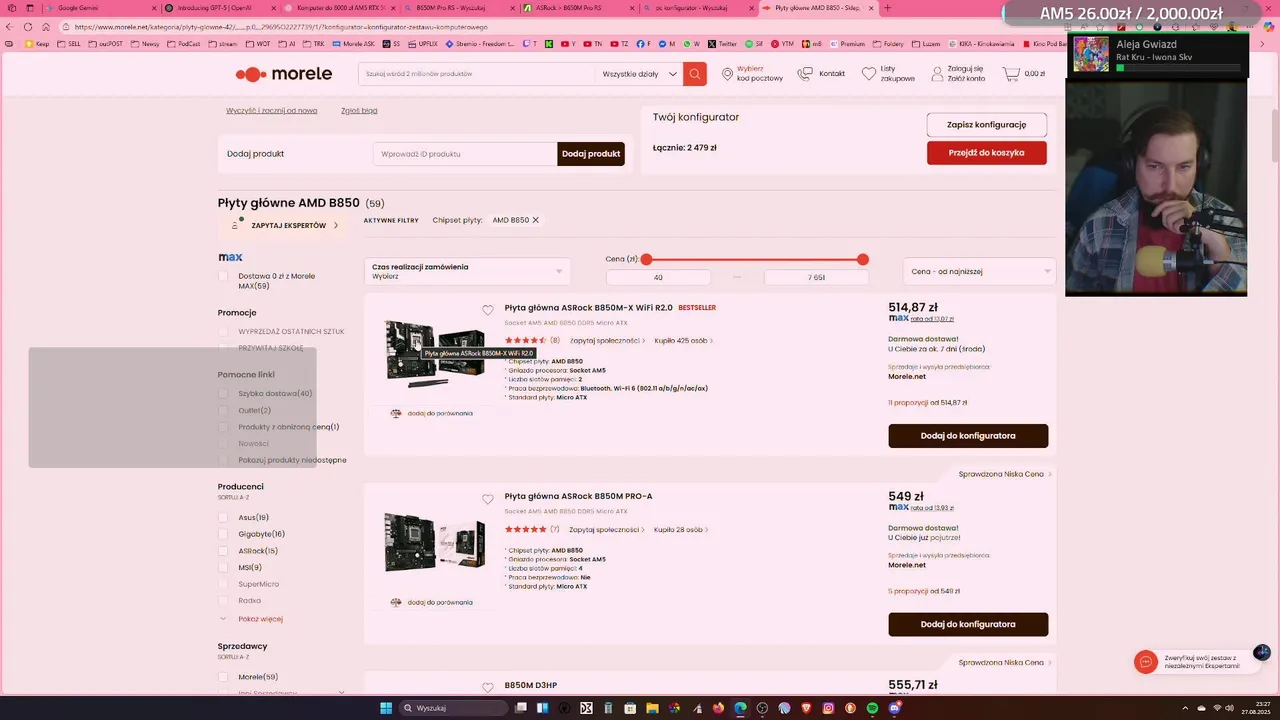Click Przejdź do koszyka button
Image resolution: width=1280 pixels, height=720 pixels.
coord(986,153)
